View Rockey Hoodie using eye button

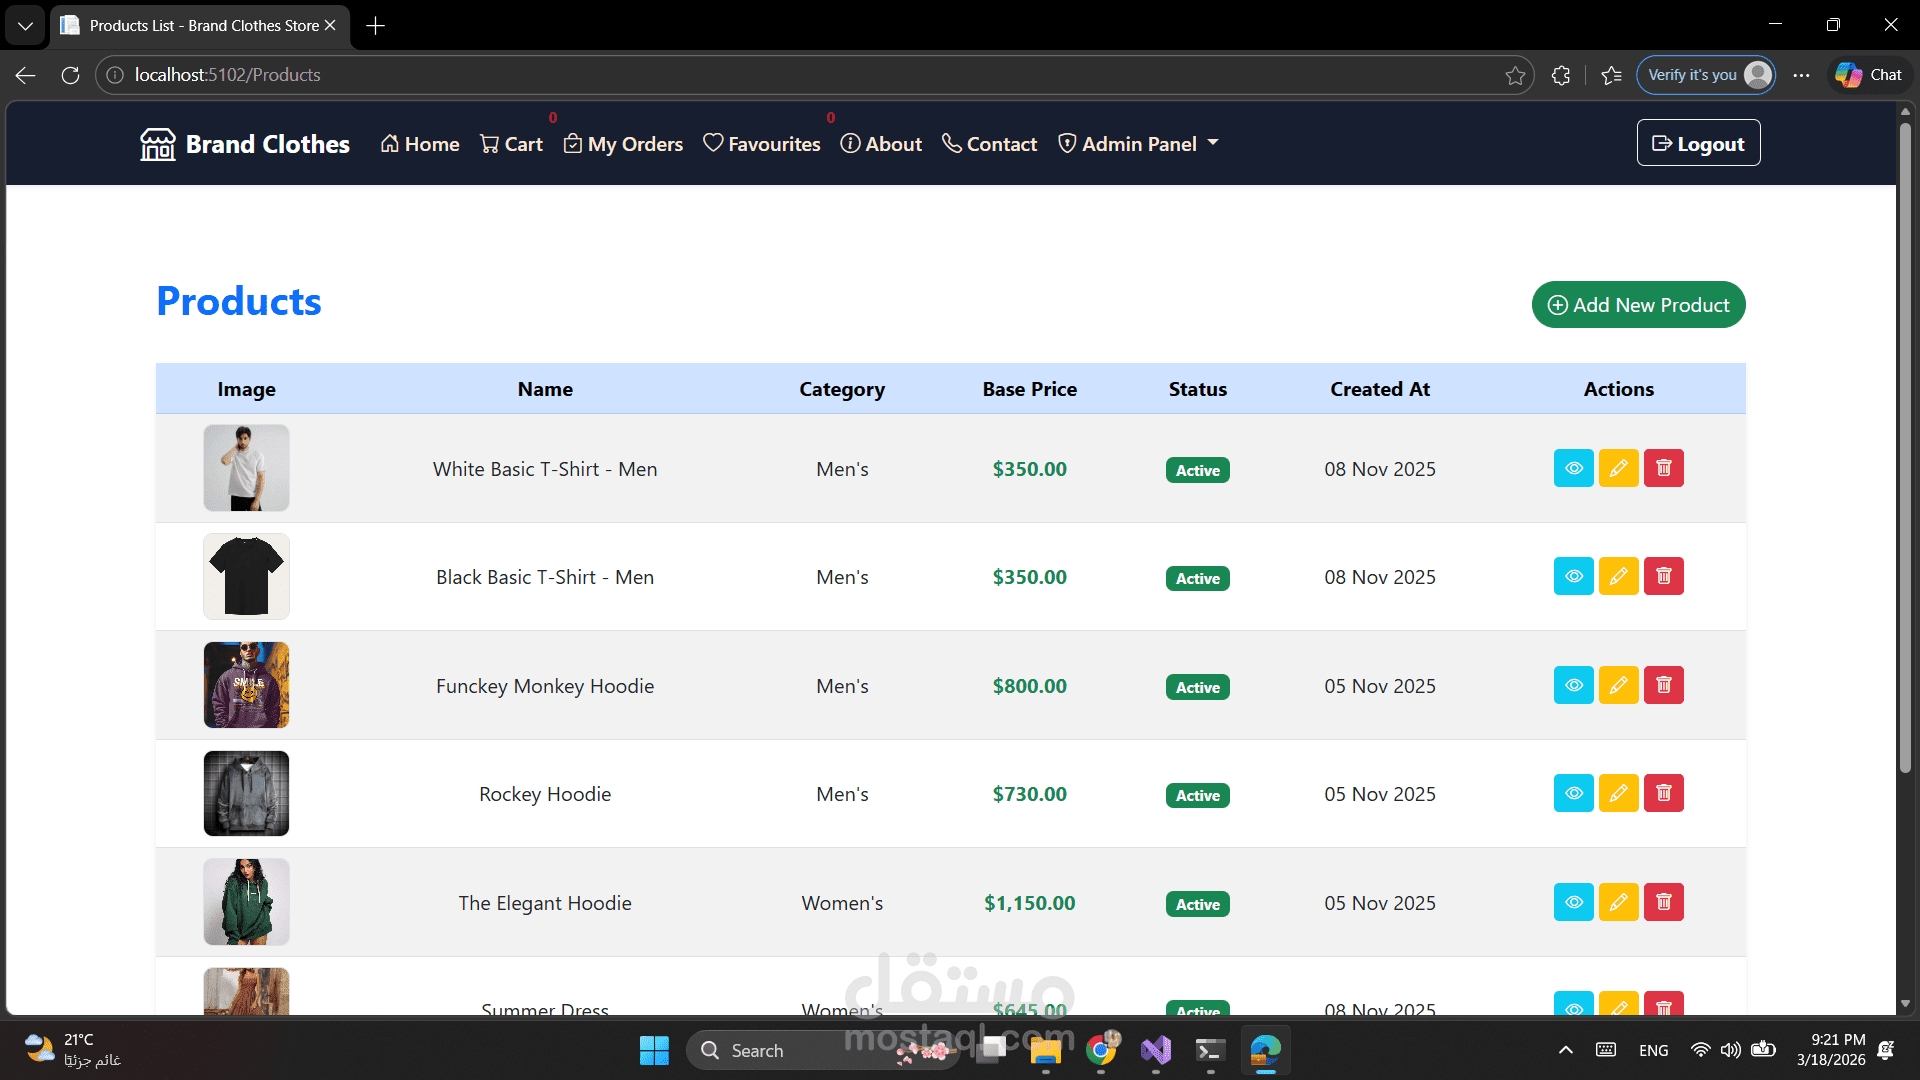coord(1573,793)
